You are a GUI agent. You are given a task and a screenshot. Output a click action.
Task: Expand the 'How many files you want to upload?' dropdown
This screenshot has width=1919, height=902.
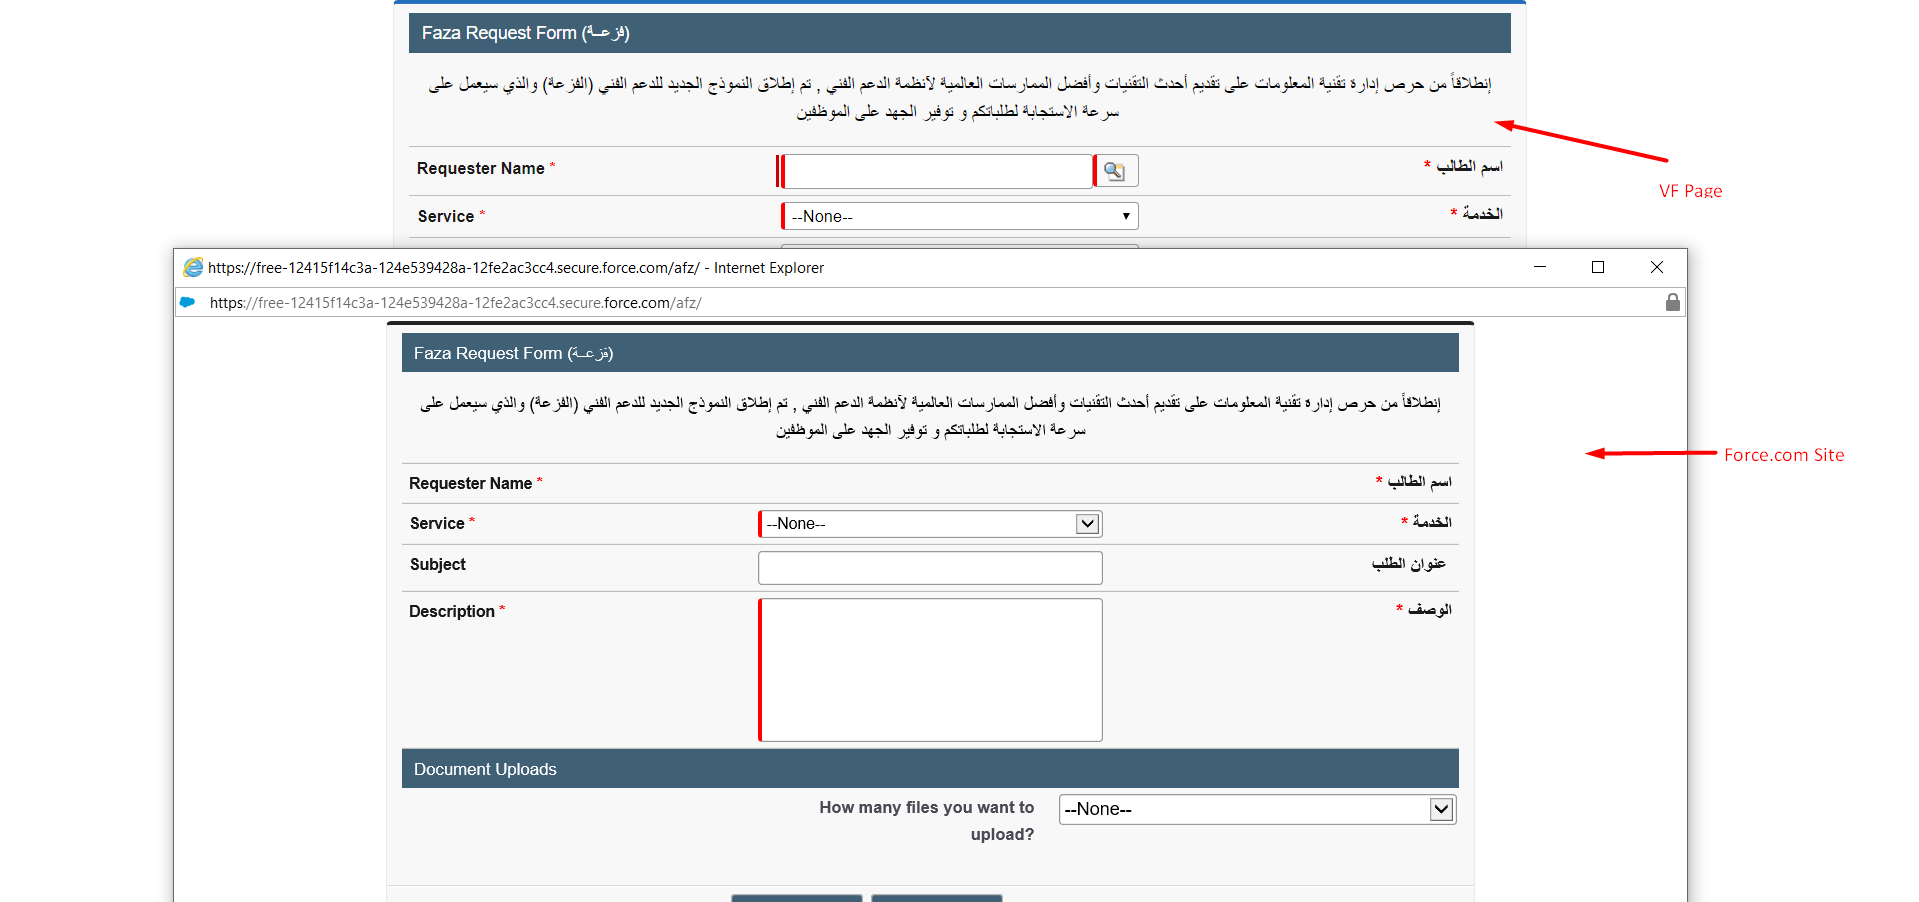click(x=1257, y=809)
